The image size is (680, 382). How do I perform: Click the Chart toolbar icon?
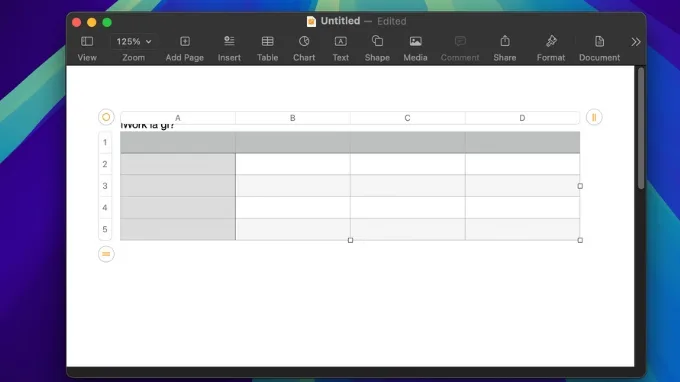pyautogui.click(x=304, y=42)
